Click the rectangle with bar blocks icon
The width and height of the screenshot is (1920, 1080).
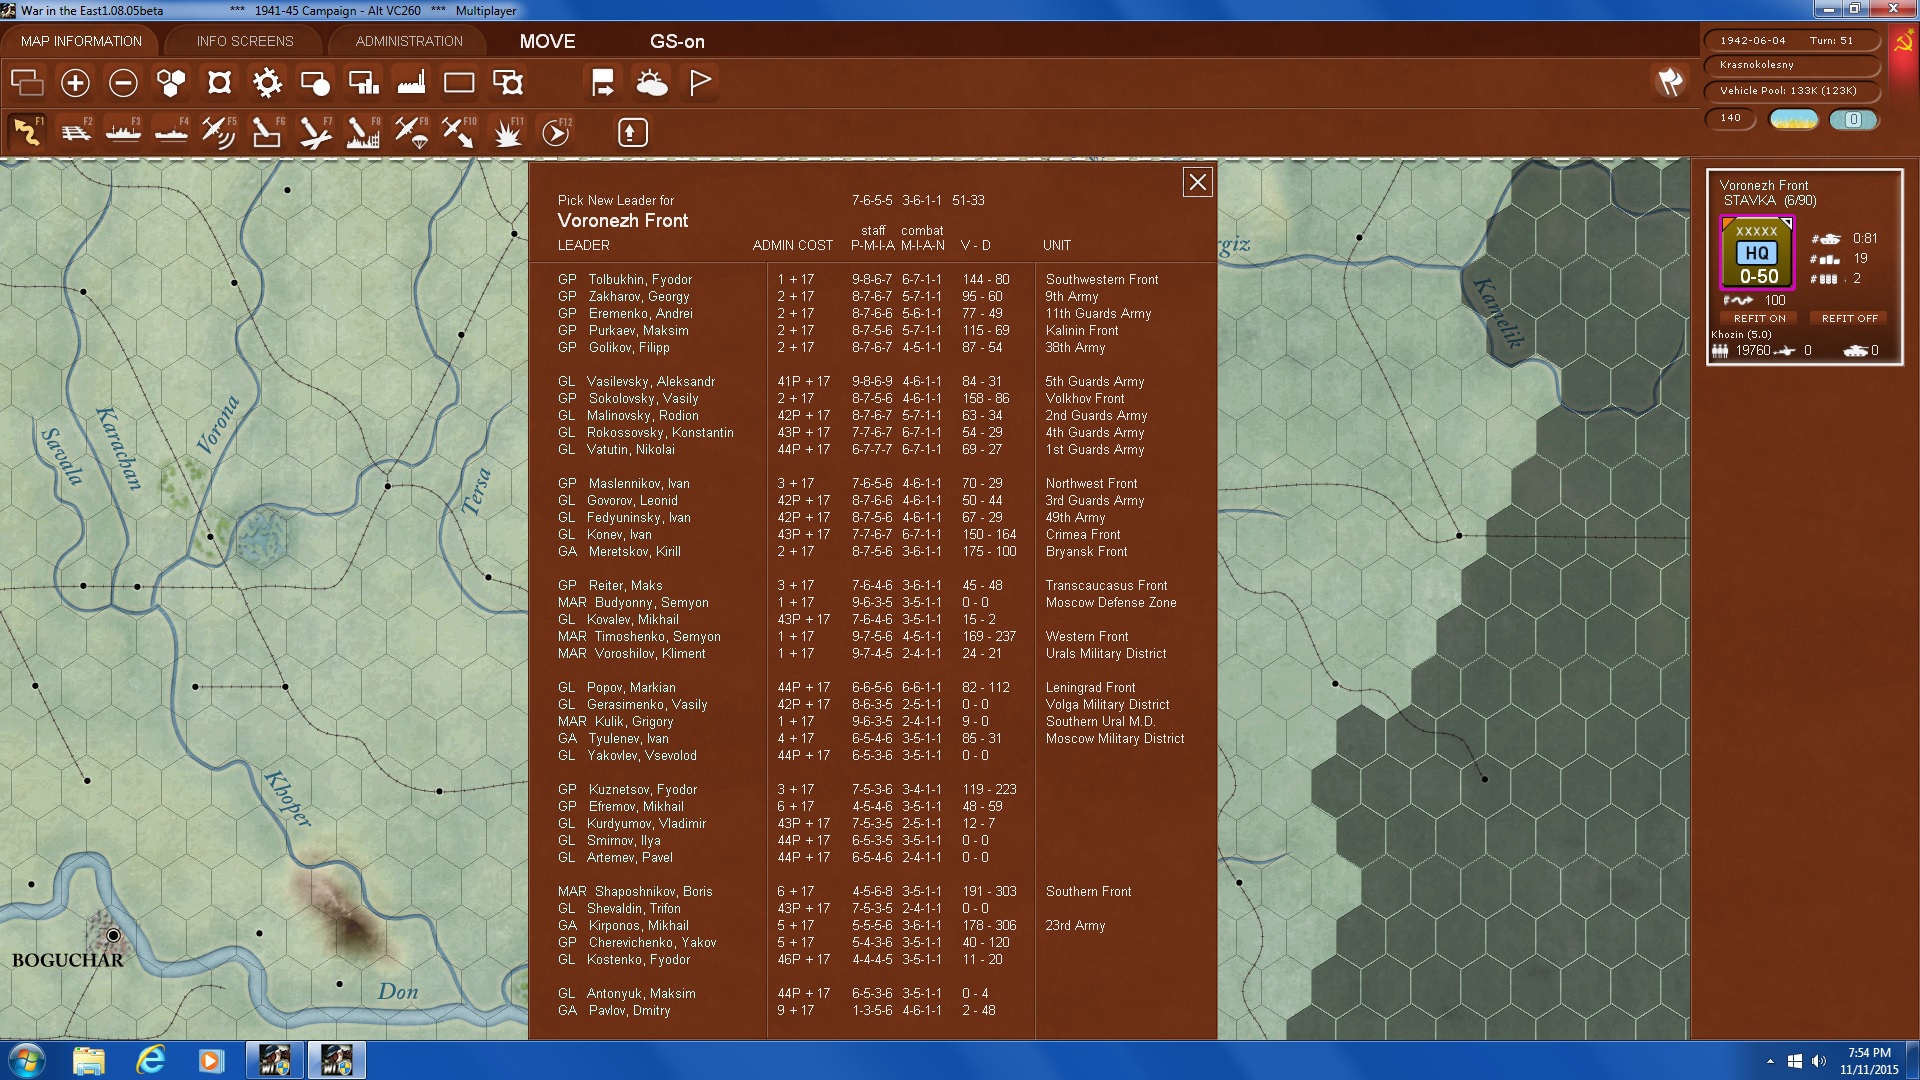(x=363, y=83)
